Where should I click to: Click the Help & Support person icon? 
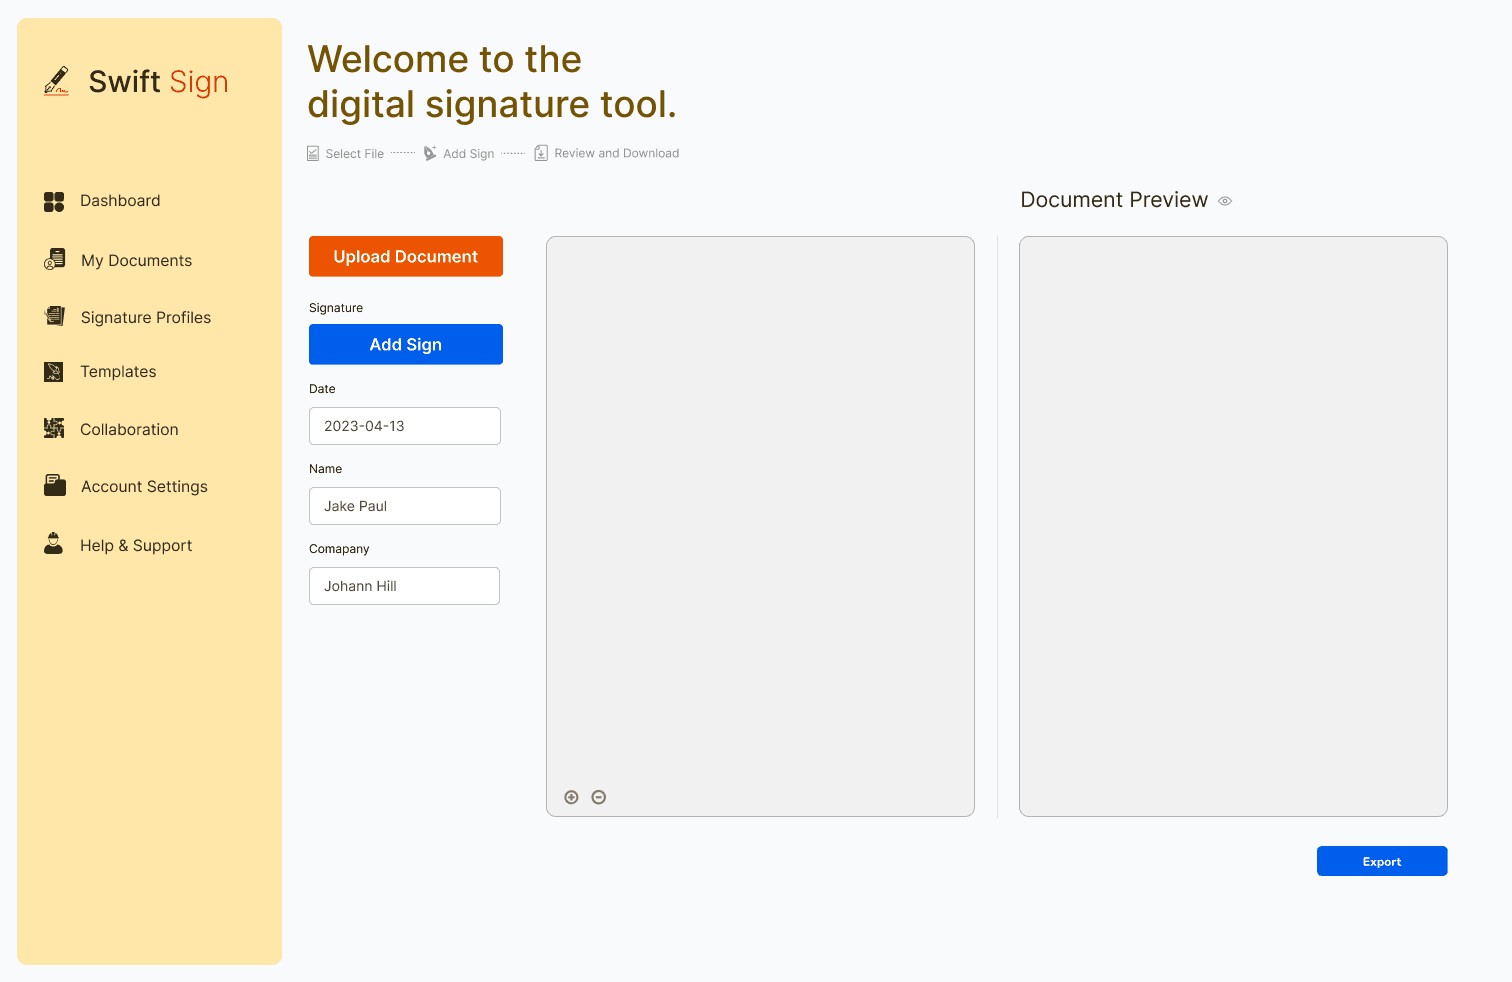pyautogui.click(x=53, y=544)
